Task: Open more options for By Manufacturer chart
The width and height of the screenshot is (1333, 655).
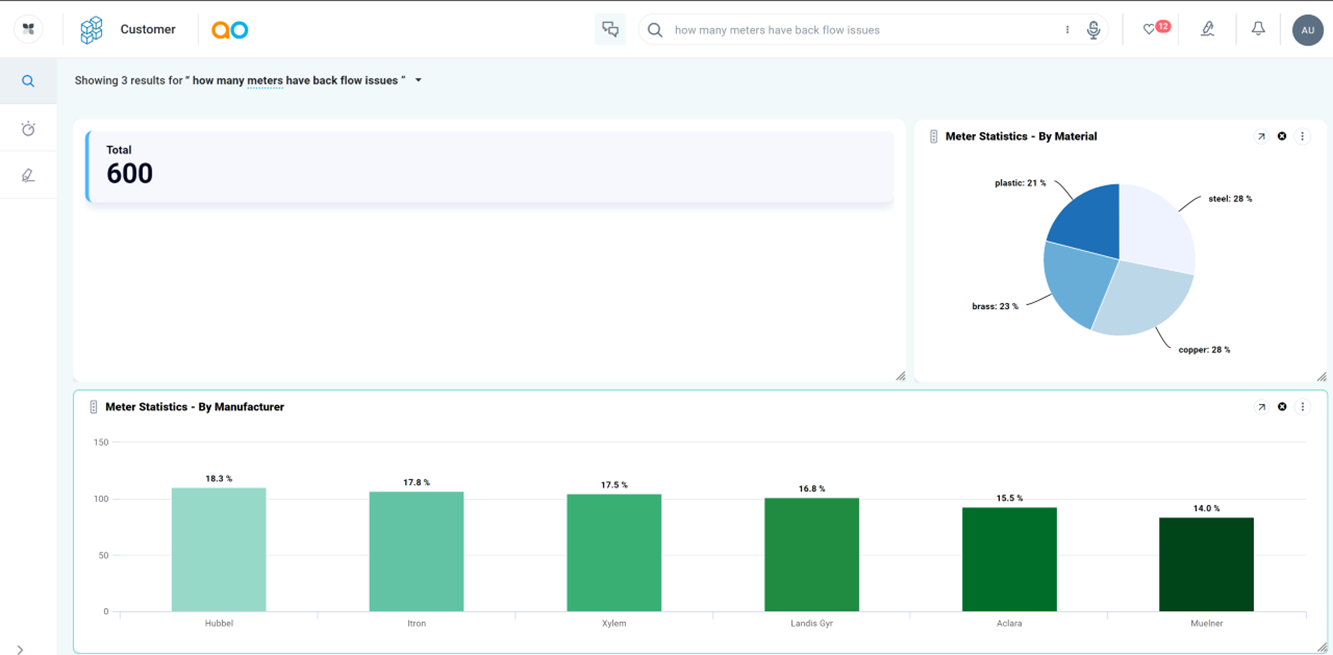Action: point(1302,407)
